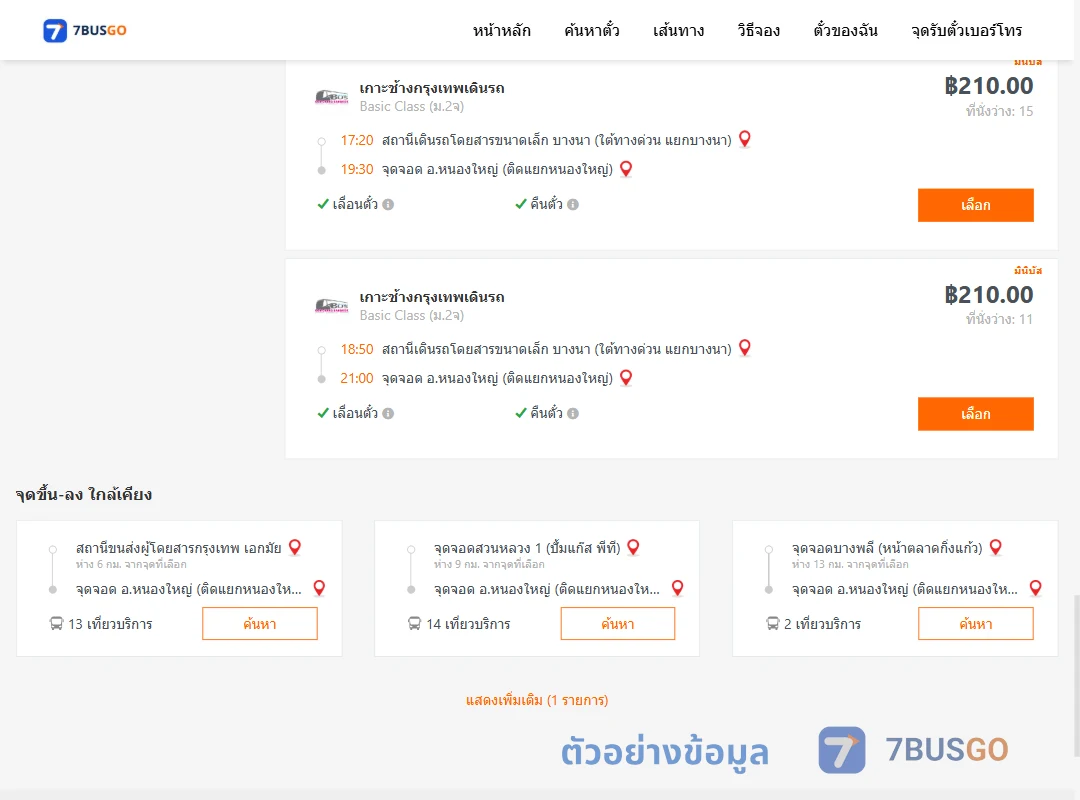The height and width of the screenshot is (800, 1080).
Task: Open map pin for 19:30 arrival stop
Action: (626, 169)
